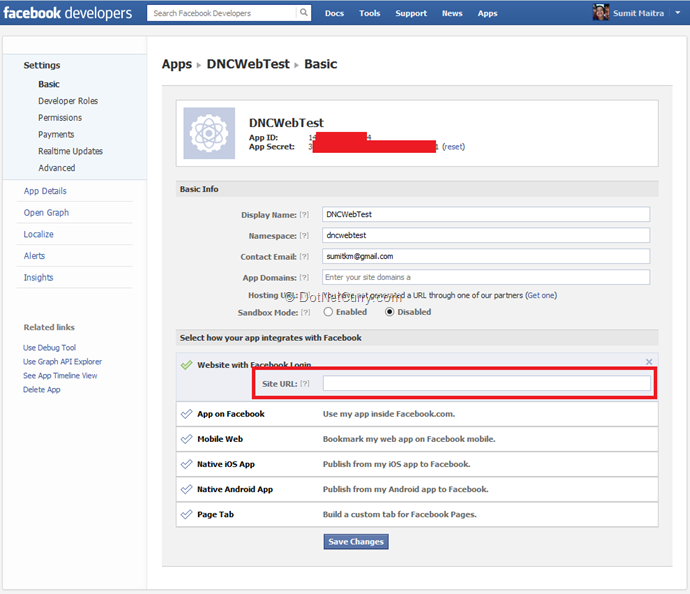The image size is (690, 594).
Task: Click checkmark icon beside Mobile Web
Action: click(187, 439)
